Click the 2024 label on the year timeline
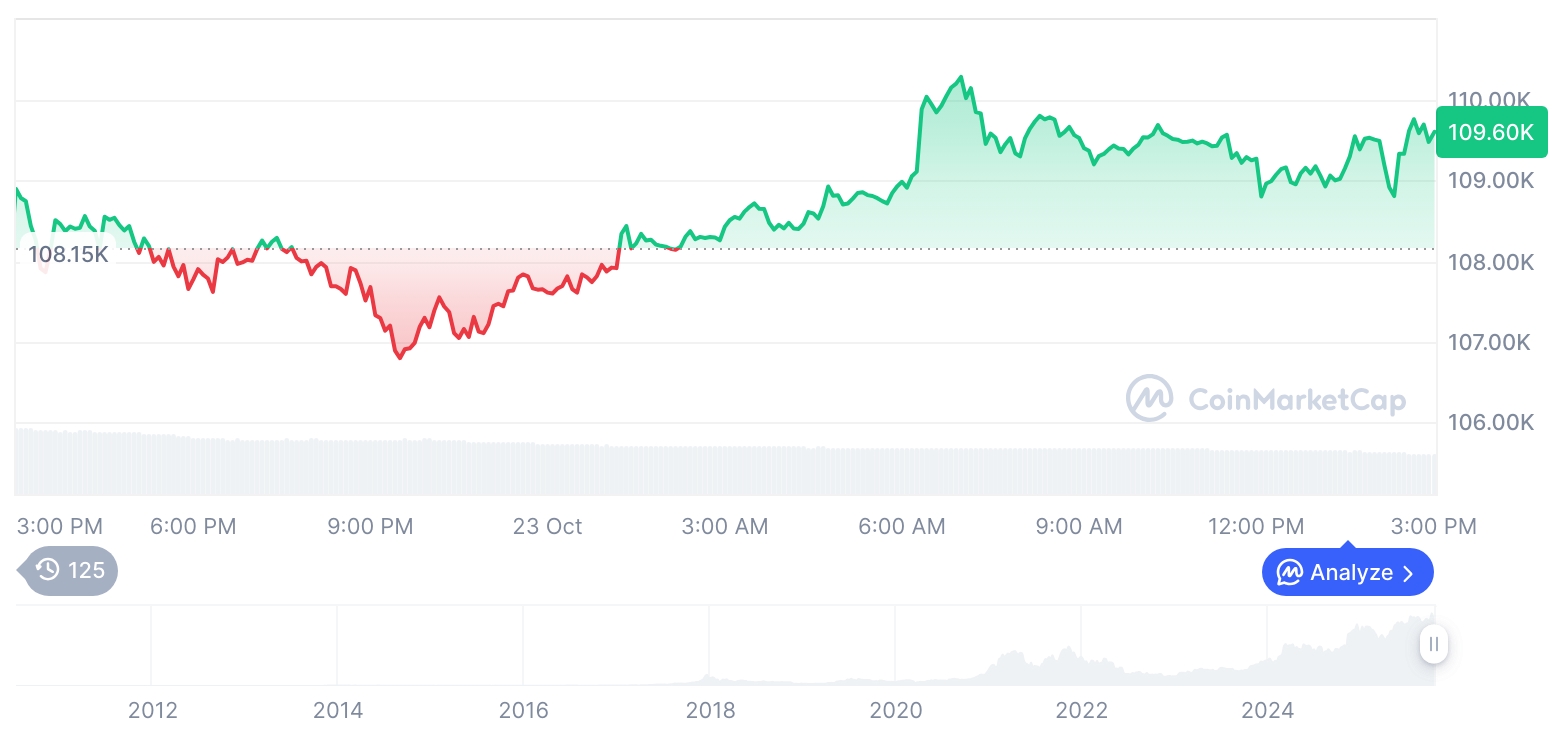This screenshot has height=732, width=1566. coord(1267,710)
